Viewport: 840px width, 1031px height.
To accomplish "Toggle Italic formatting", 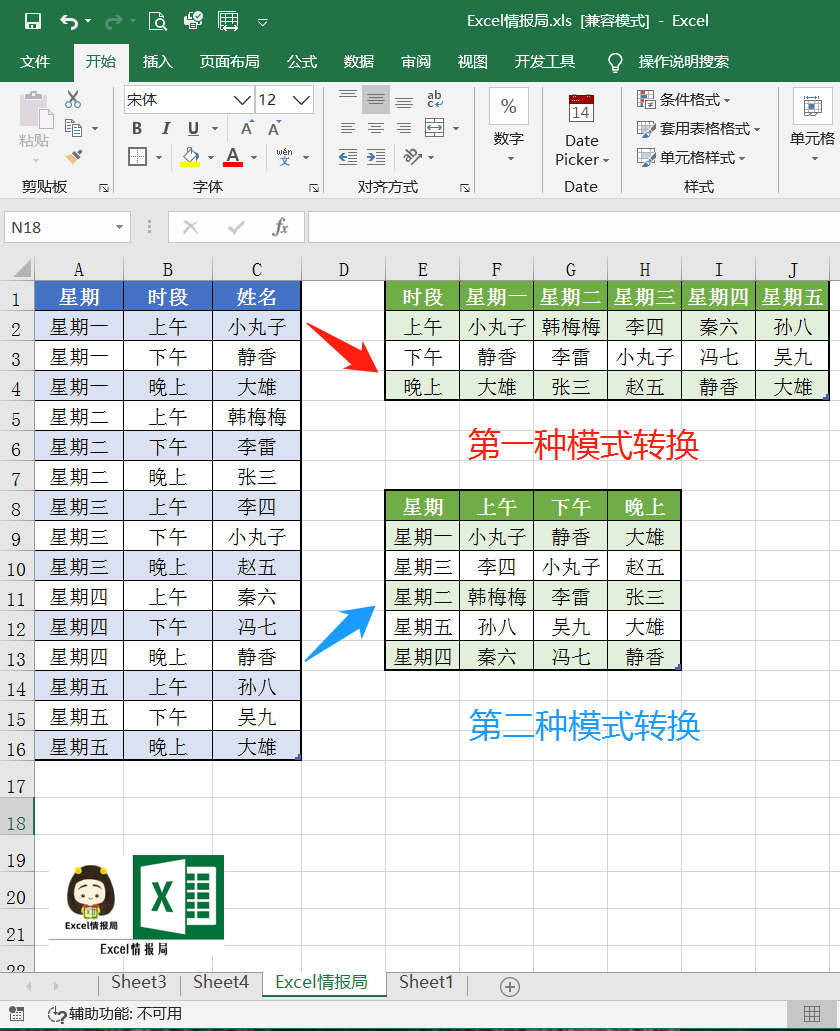I will tap(164, 128).
